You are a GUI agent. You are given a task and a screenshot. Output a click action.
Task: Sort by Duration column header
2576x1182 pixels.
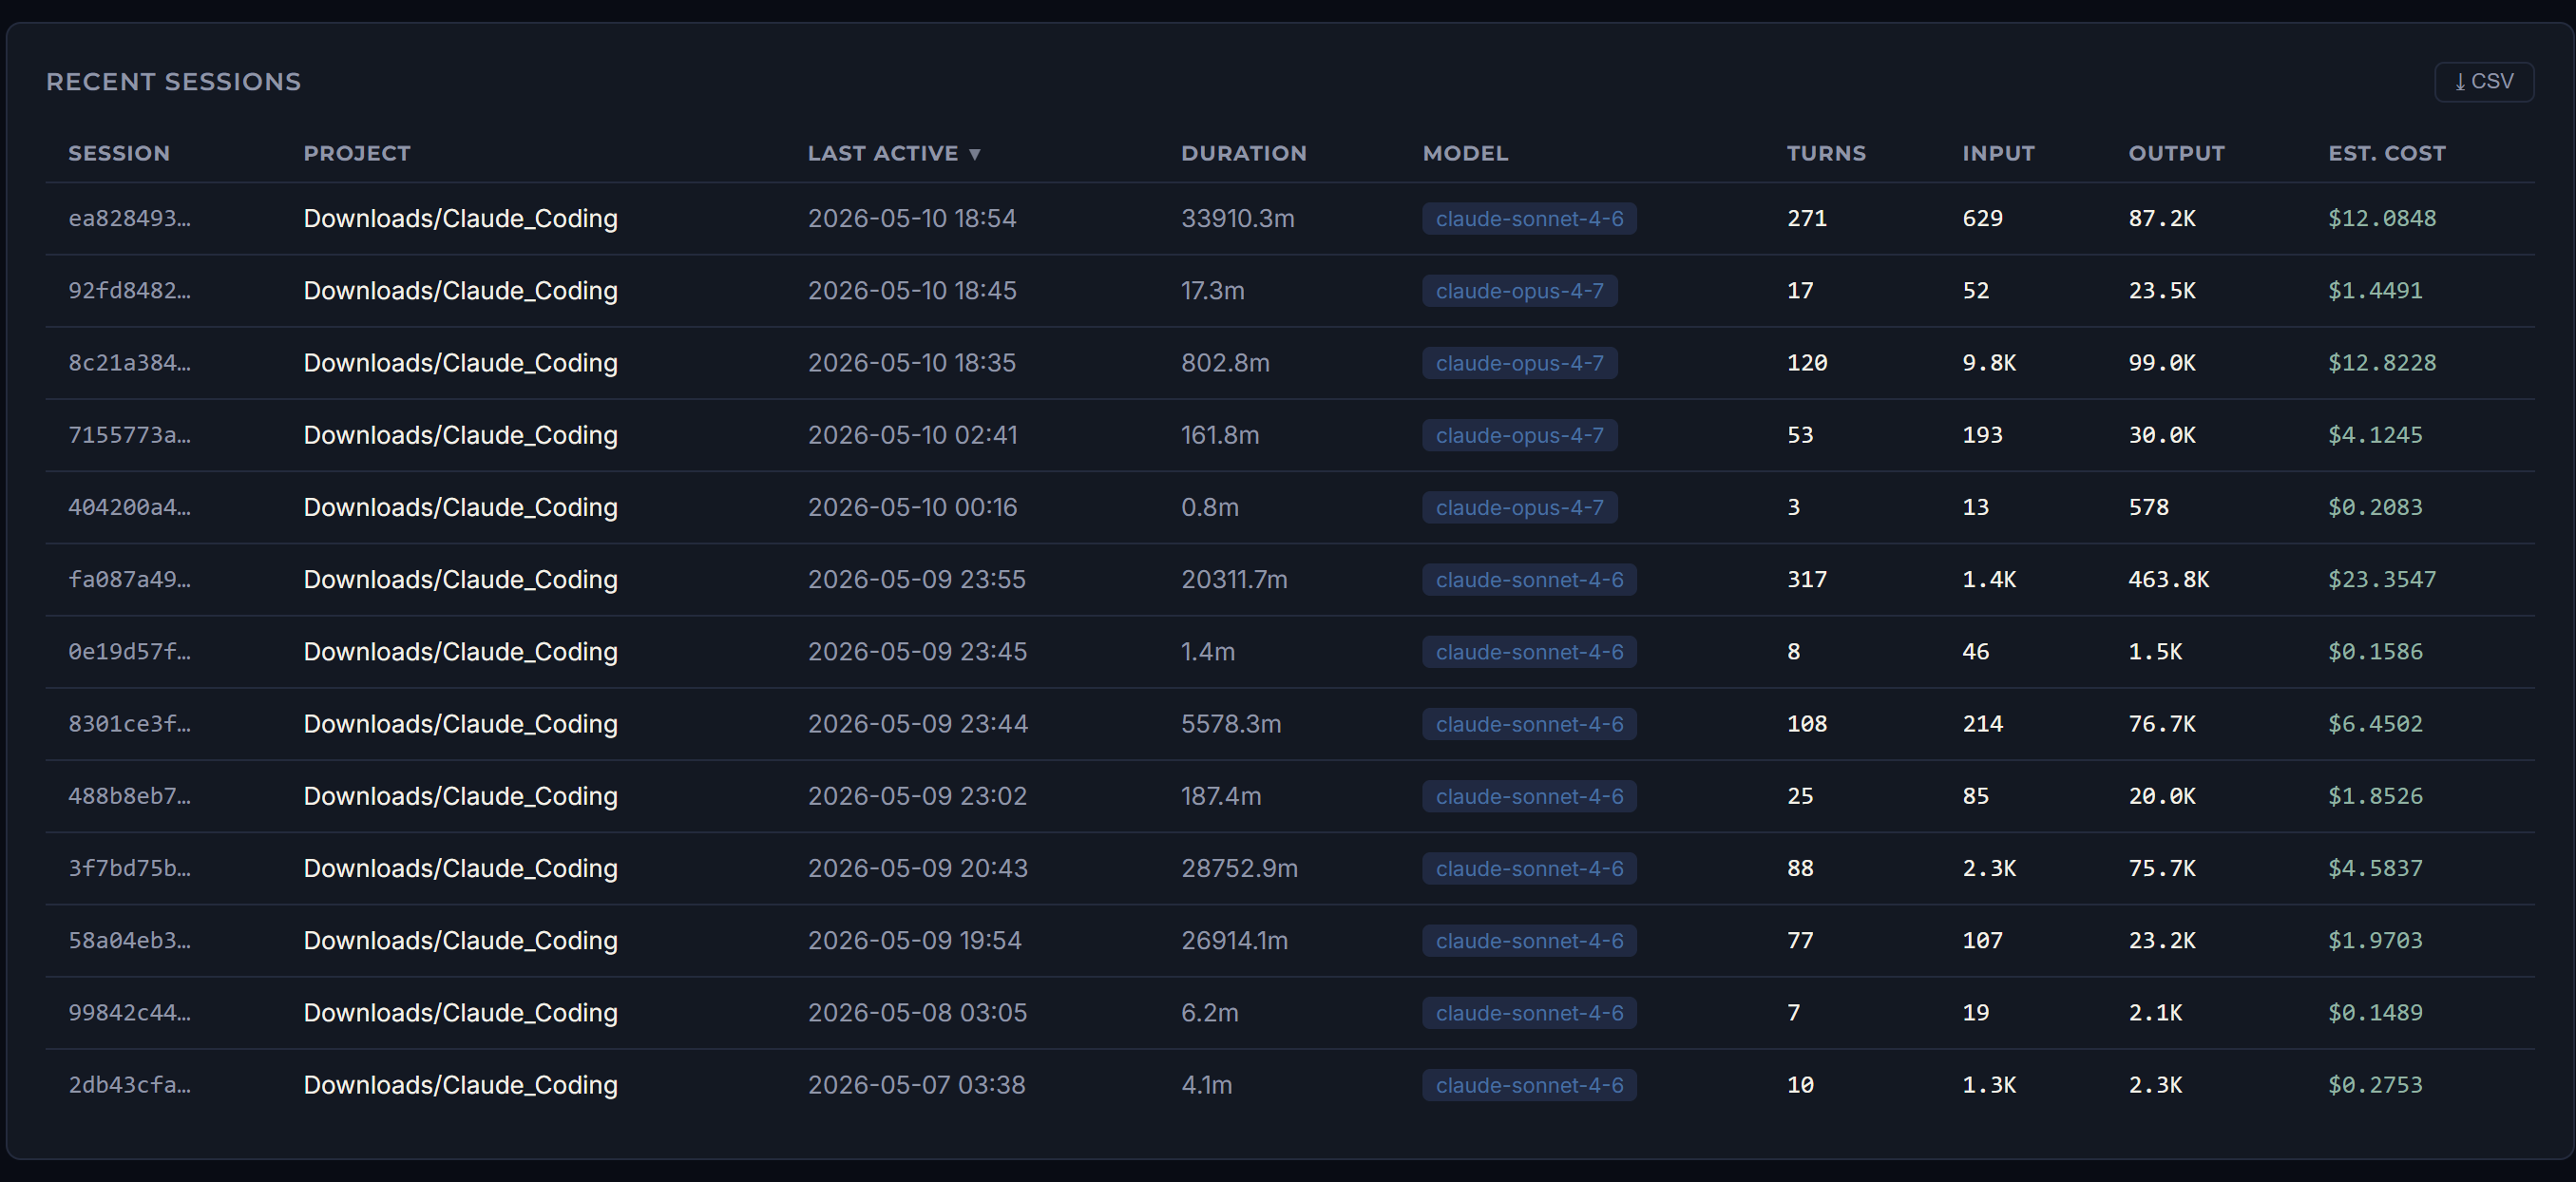[x=1243, y=153]
